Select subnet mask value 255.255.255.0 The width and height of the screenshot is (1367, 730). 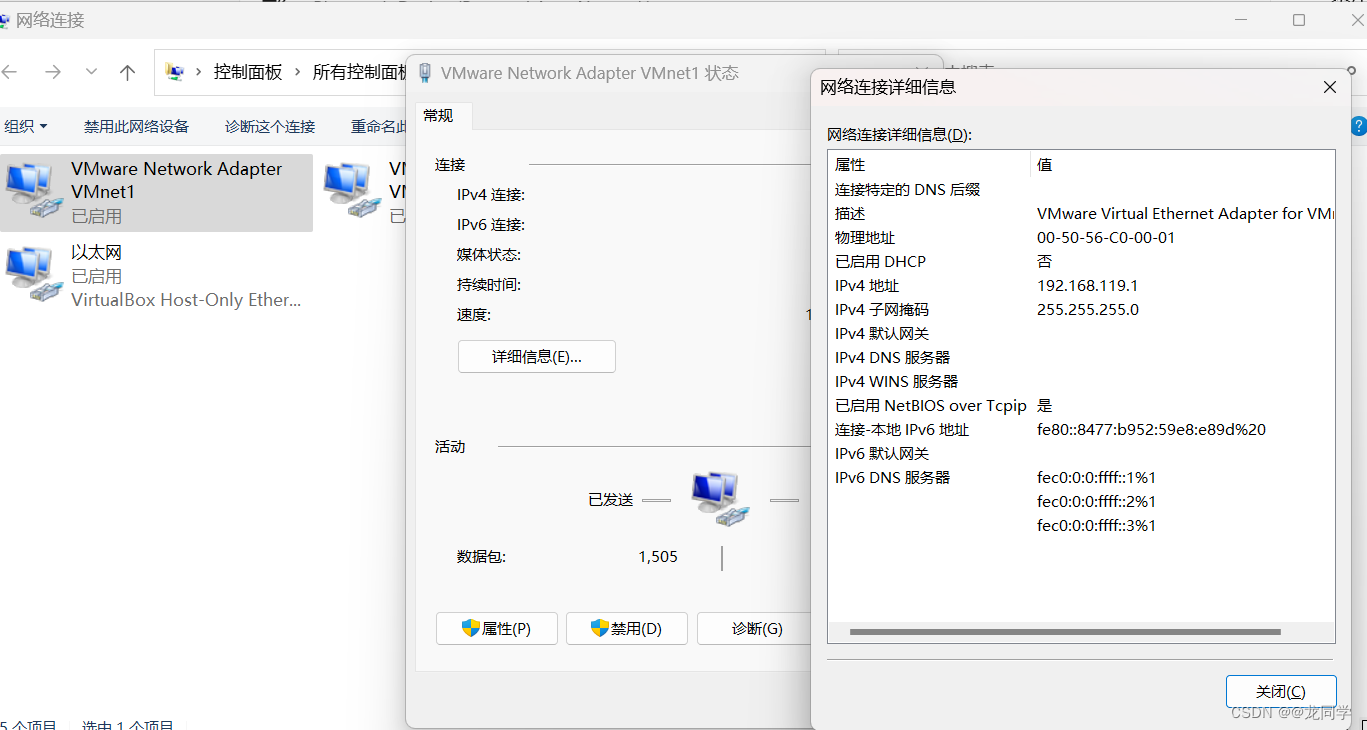pyautogui.click(x=1087, y=310)
